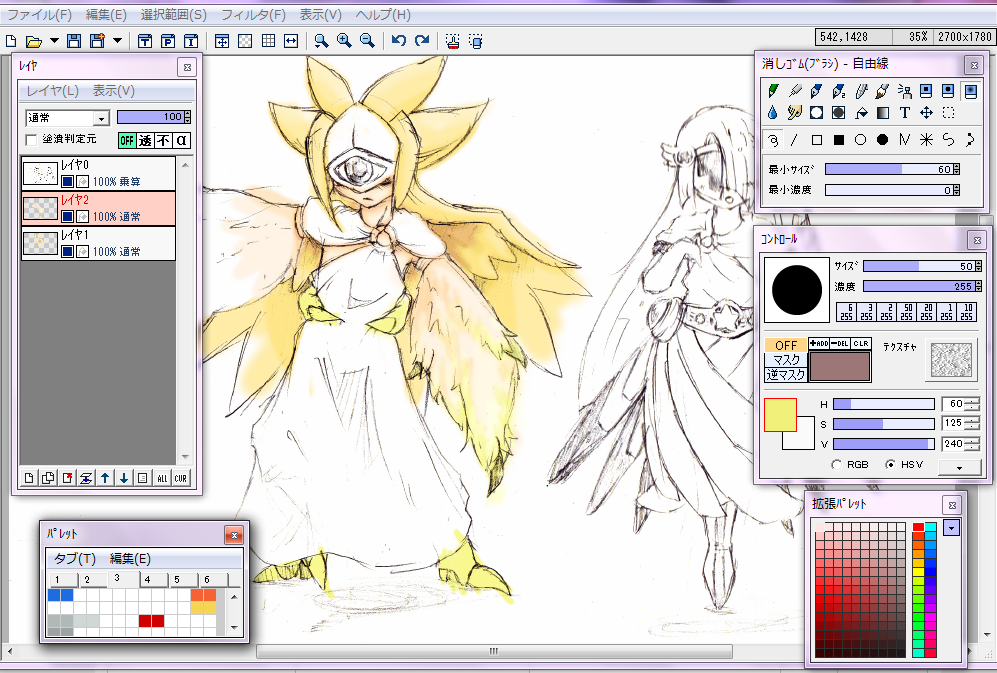Click the CLR button above the mask preview
This screenshot has width=997, height=673.
(861, 344)
